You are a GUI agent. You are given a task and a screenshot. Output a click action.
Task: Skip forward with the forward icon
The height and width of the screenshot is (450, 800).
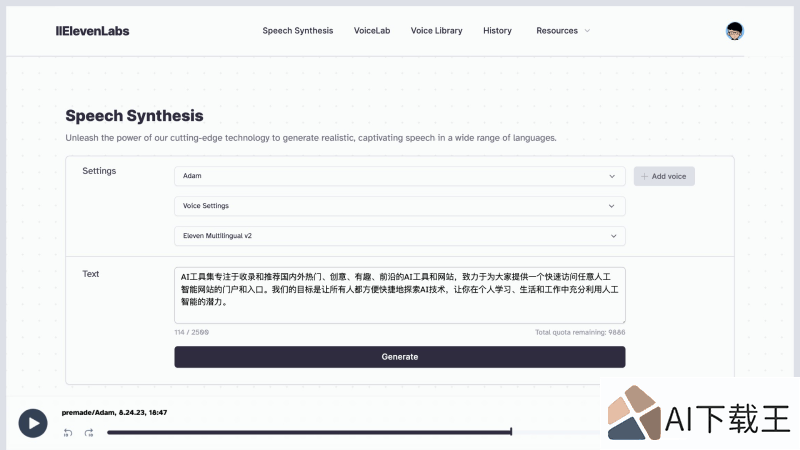coord(89,433)
